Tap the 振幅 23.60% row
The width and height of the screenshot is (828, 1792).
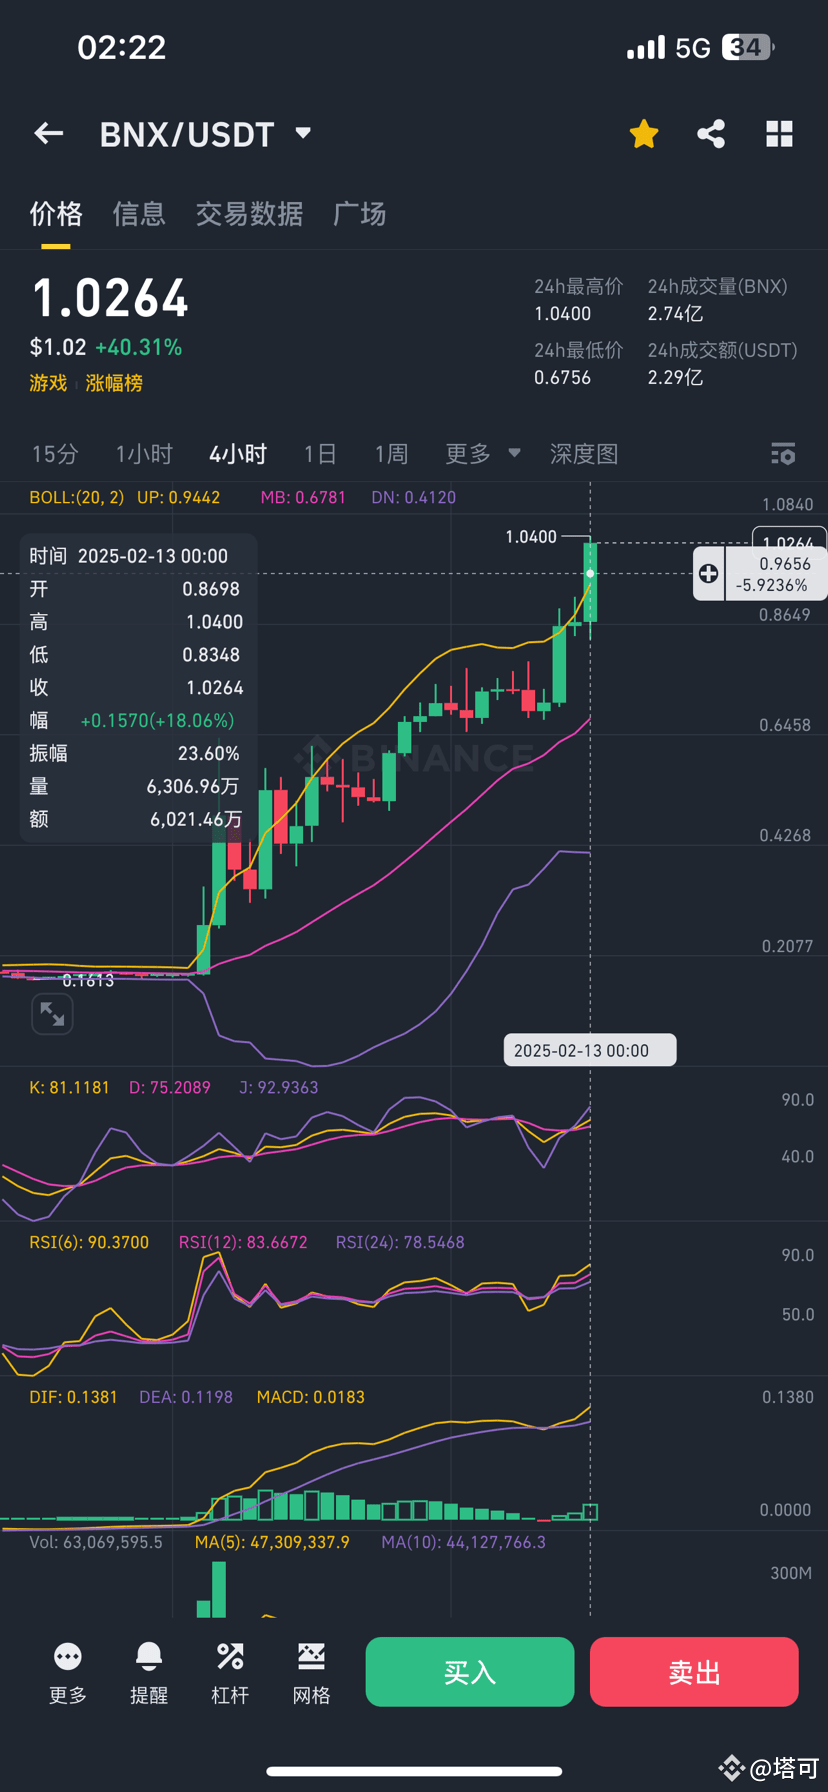134,753
